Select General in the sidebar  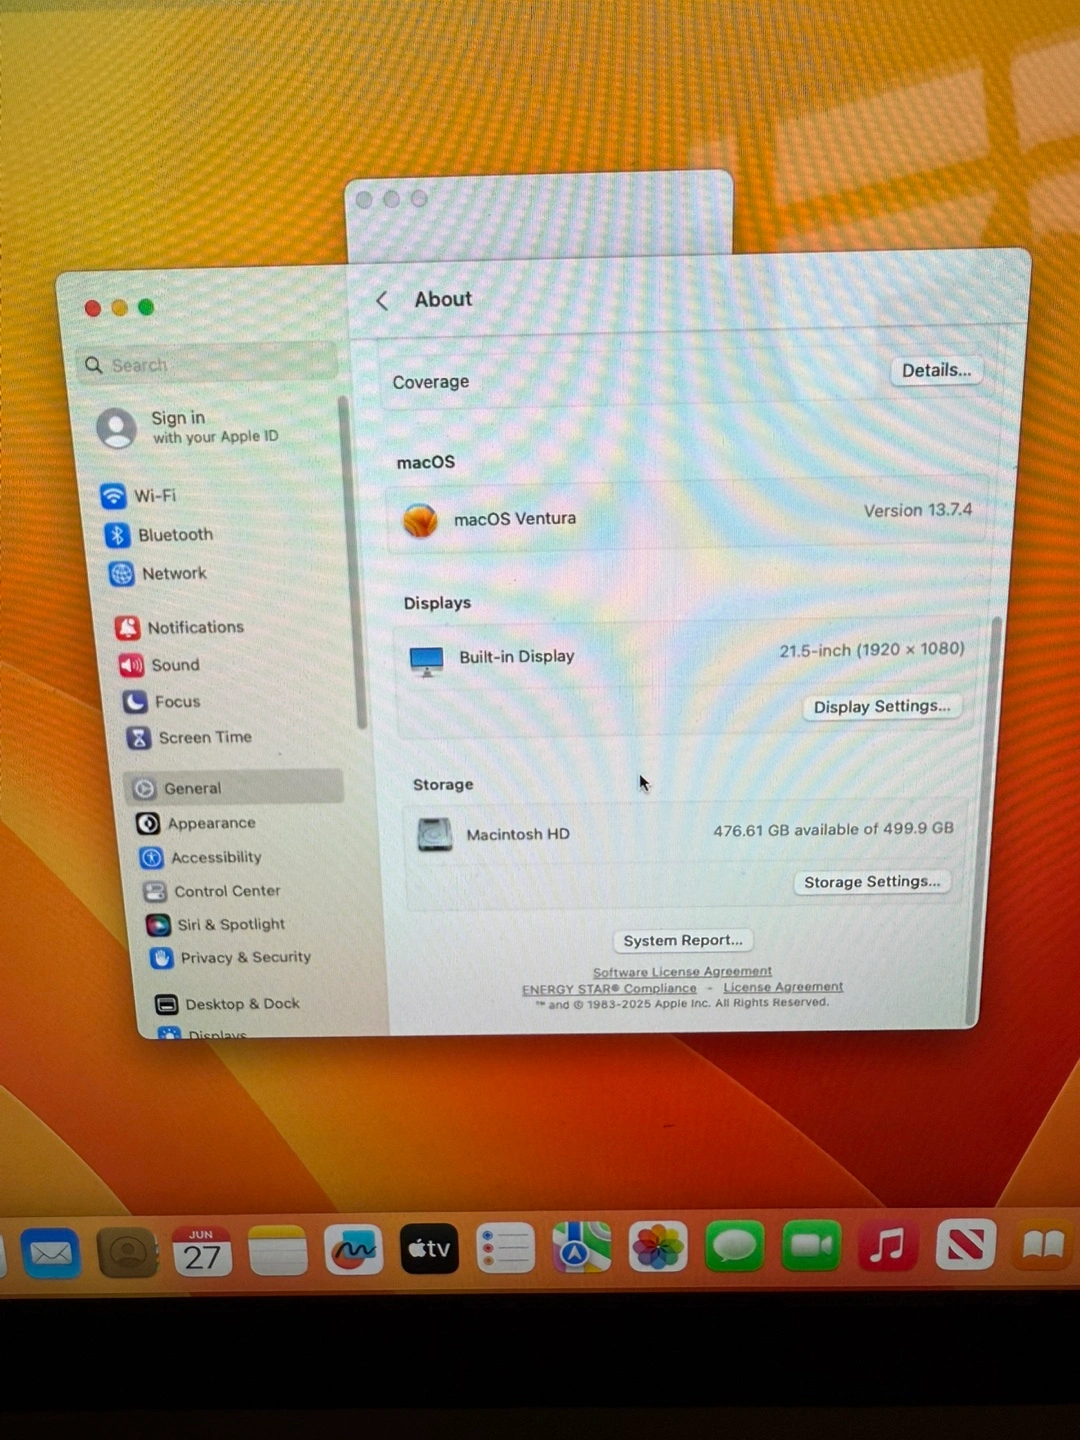tap(235, 788)
